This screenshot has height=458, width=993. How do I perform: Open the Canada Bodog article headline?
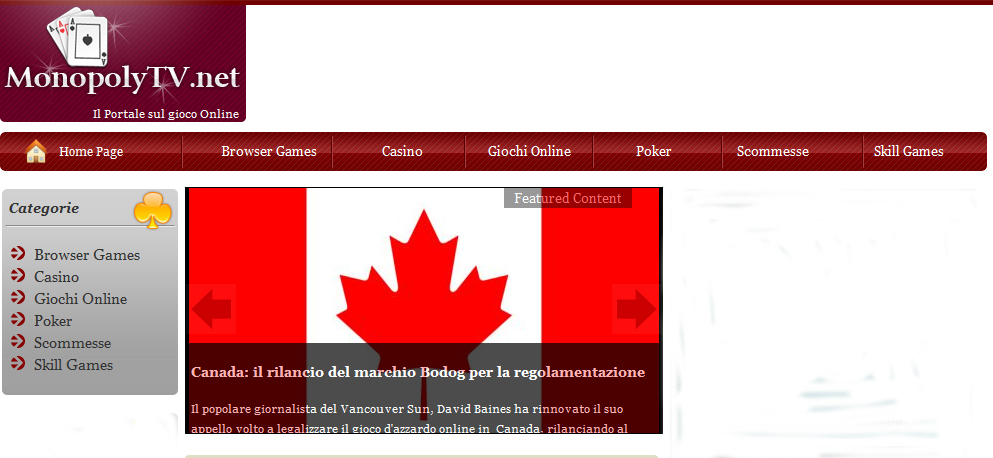click(x=418, y=372)
